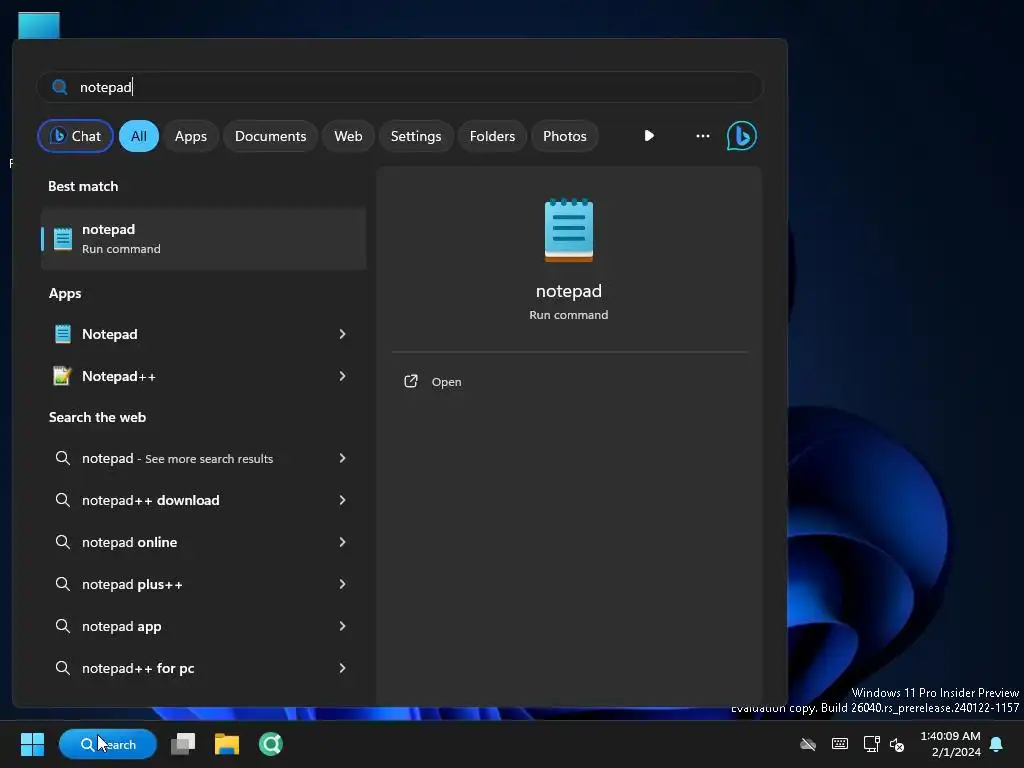Expand 'notepad online' chevron

pyautogui.click(x=342, y=542)
